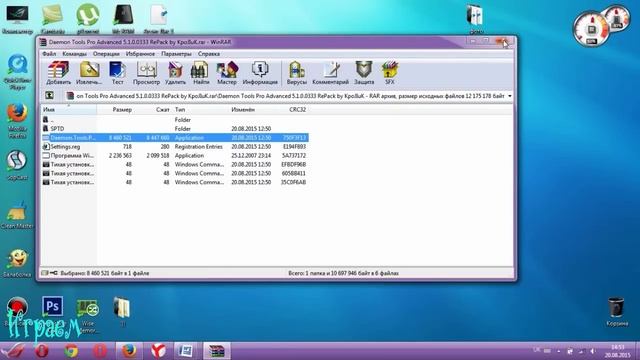
Task: Select the Daemon.Tools.P... application row
Action: [x=175, y=138]
